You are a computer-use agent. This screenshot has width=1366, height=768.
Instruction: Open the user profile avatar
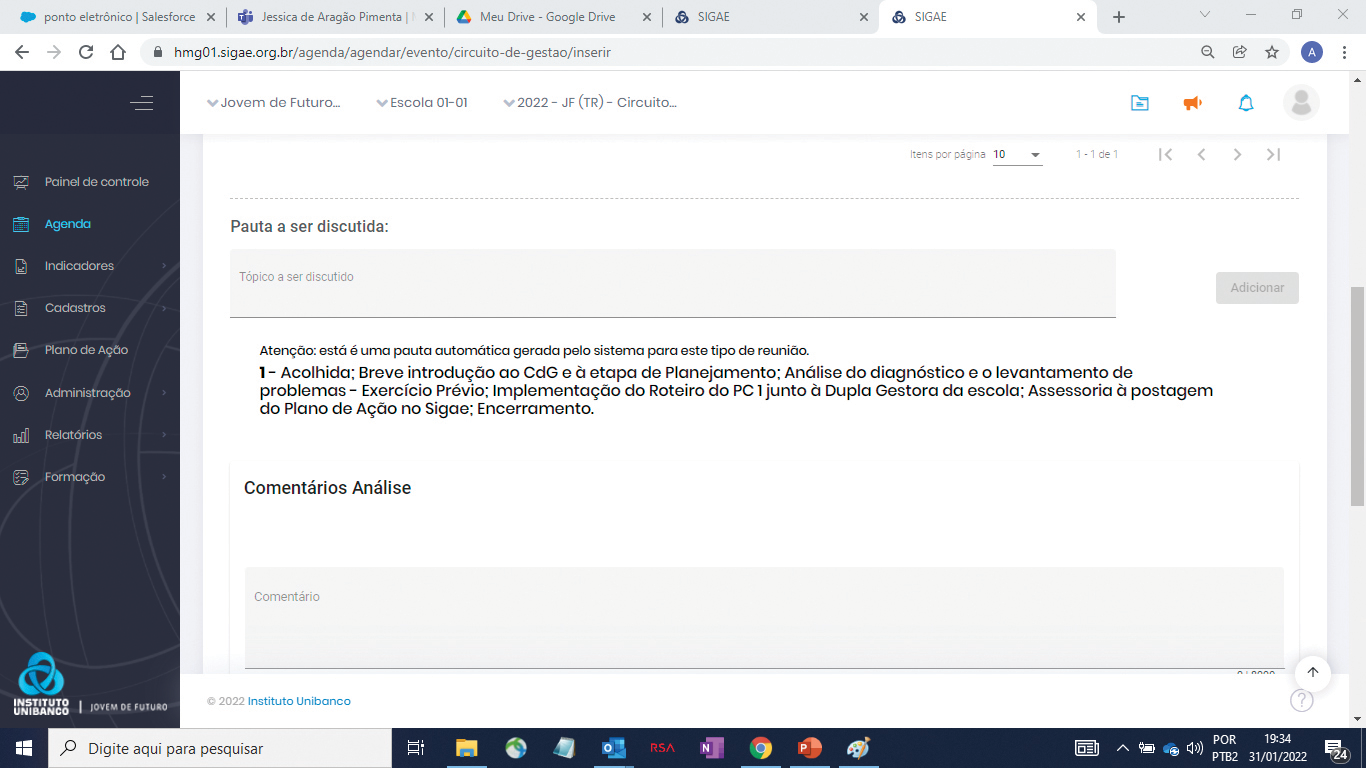(x=1301, y=103)
